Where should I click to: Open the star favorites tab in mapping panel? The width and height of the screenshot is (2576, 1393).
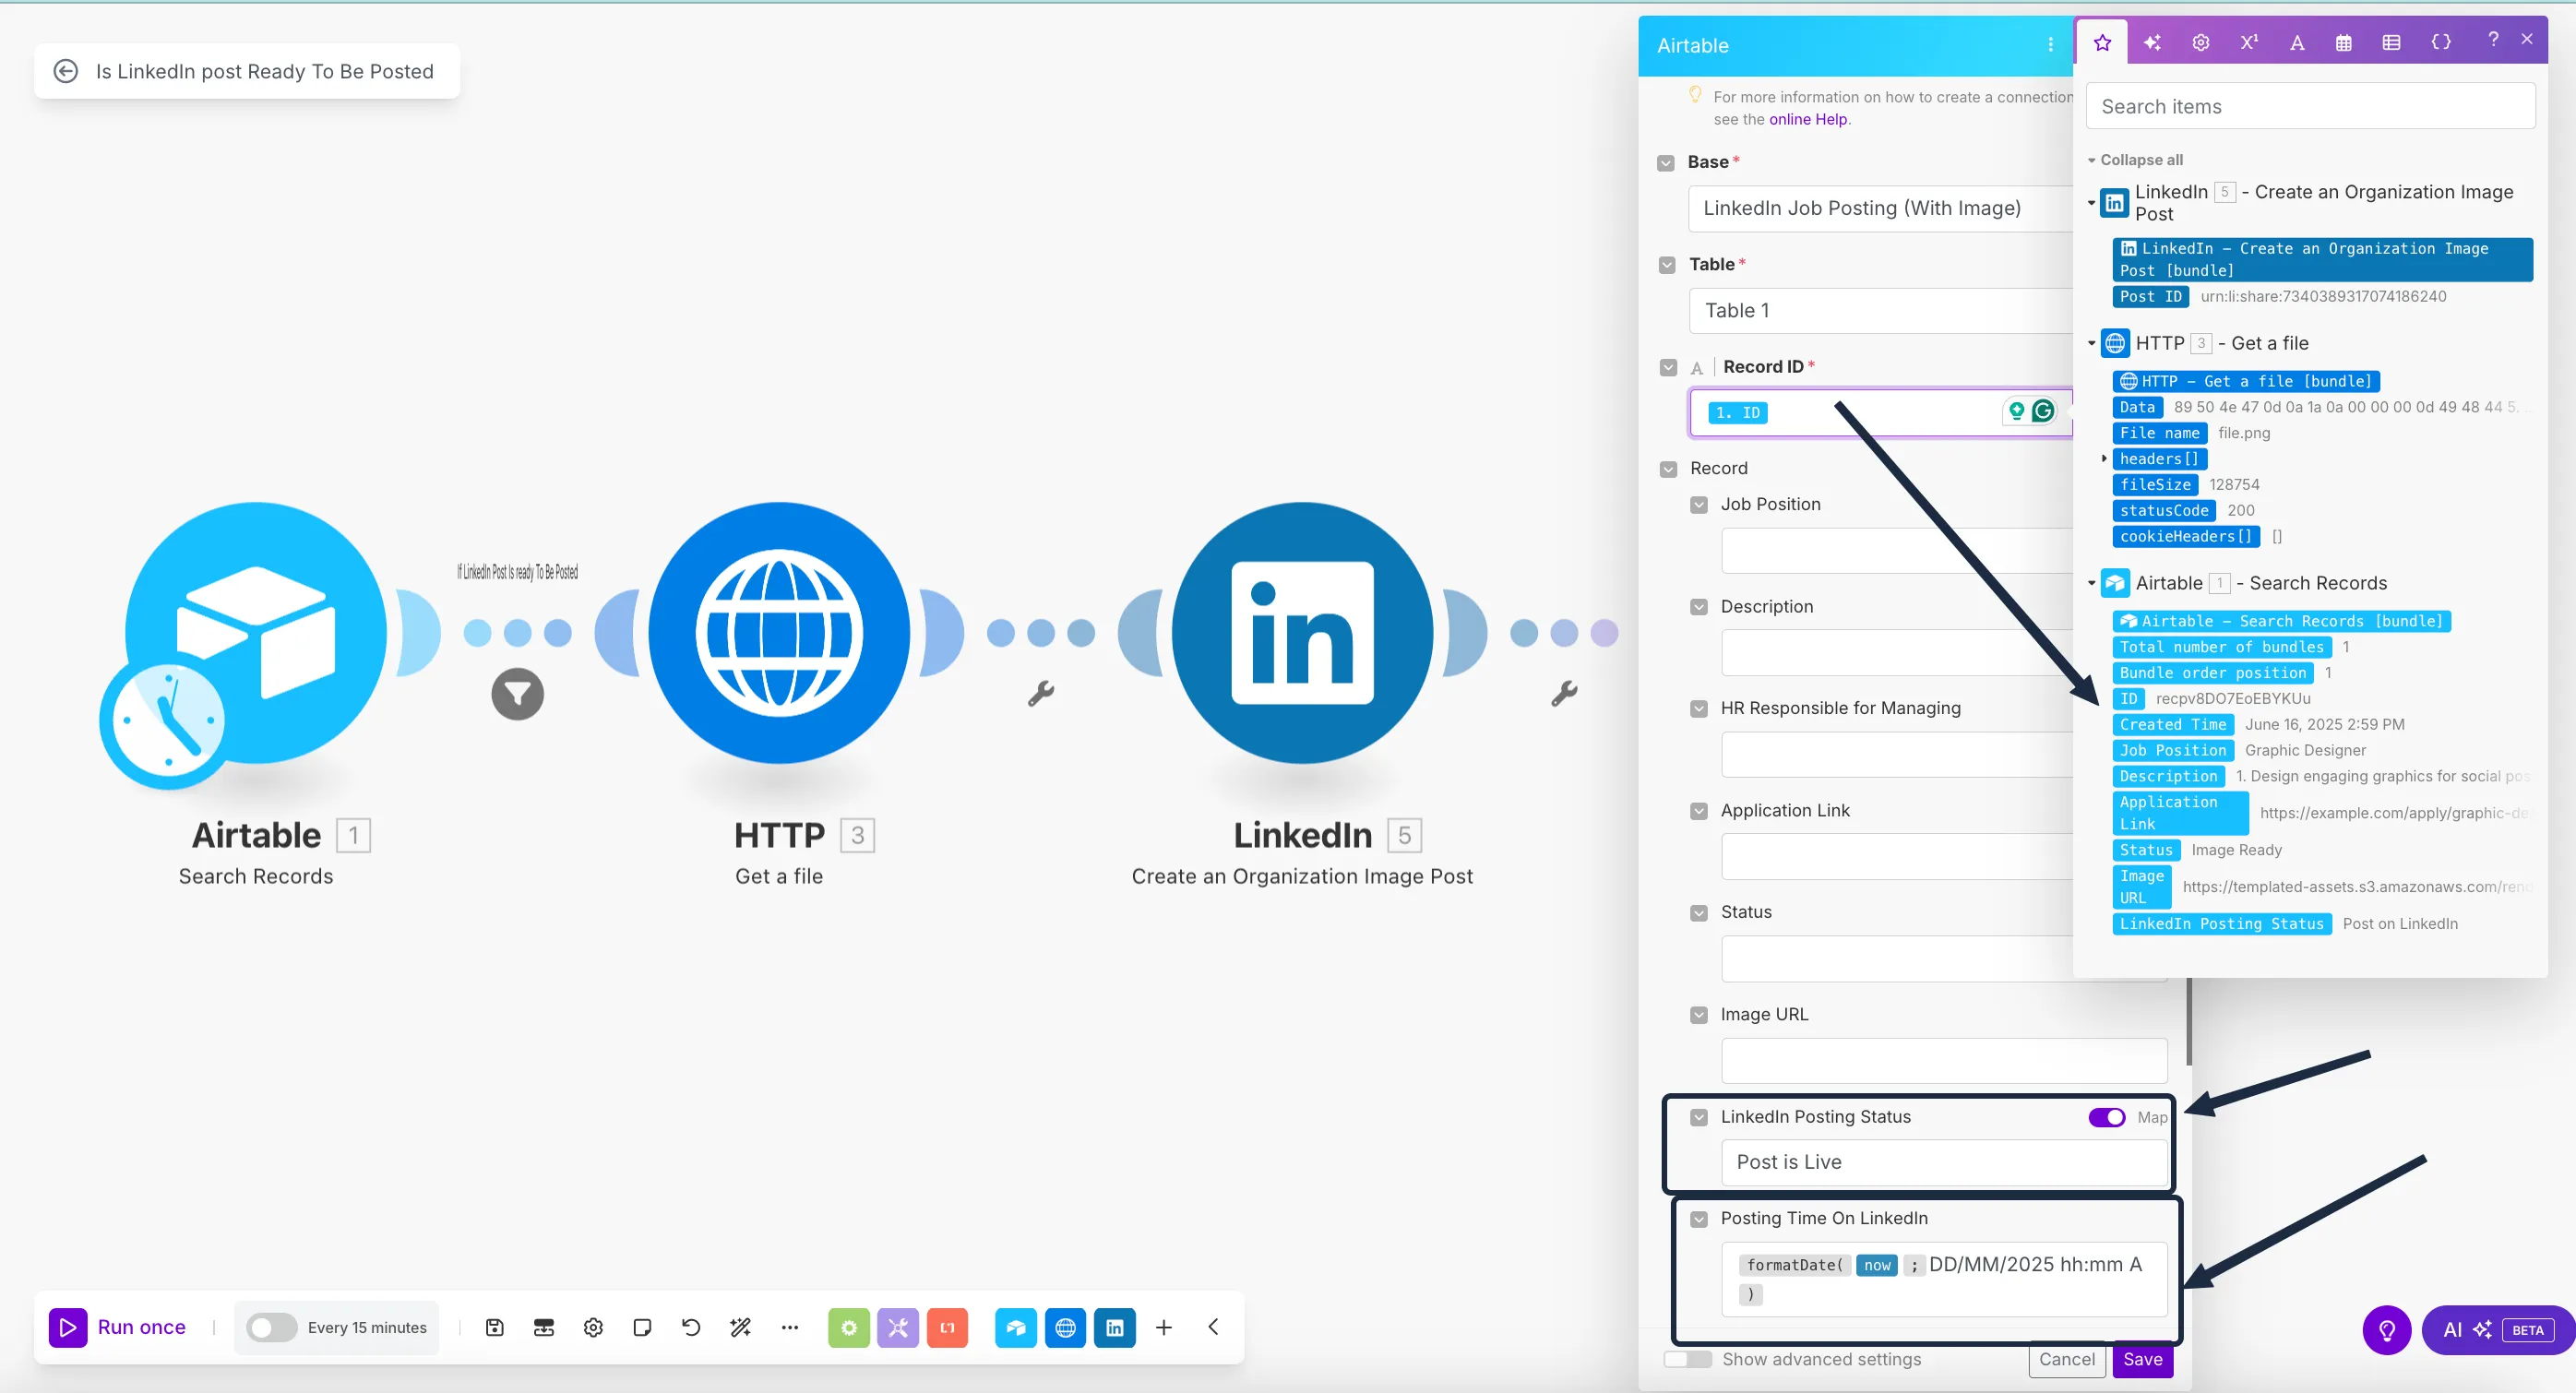2102,42
